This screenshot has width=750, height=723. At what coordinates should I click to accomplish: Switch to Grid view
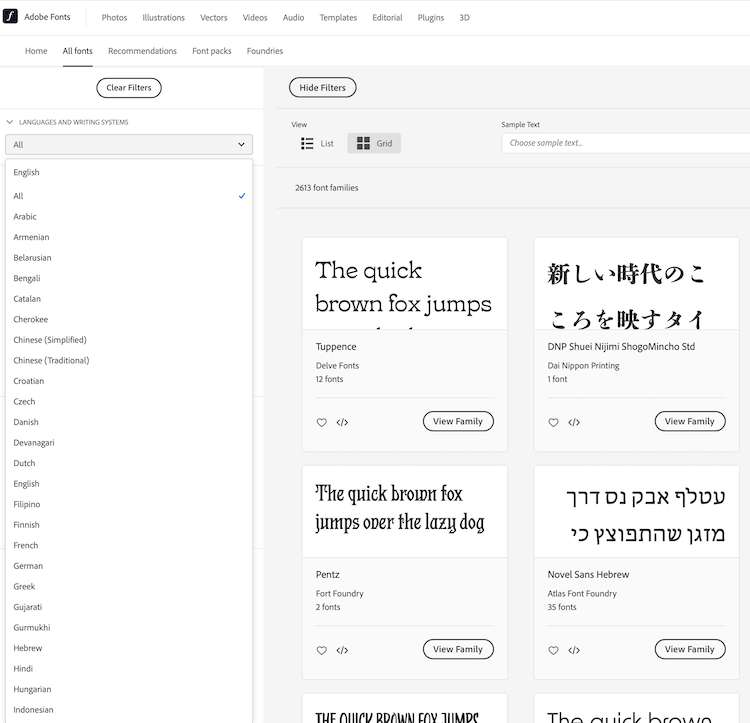point(374,143)
